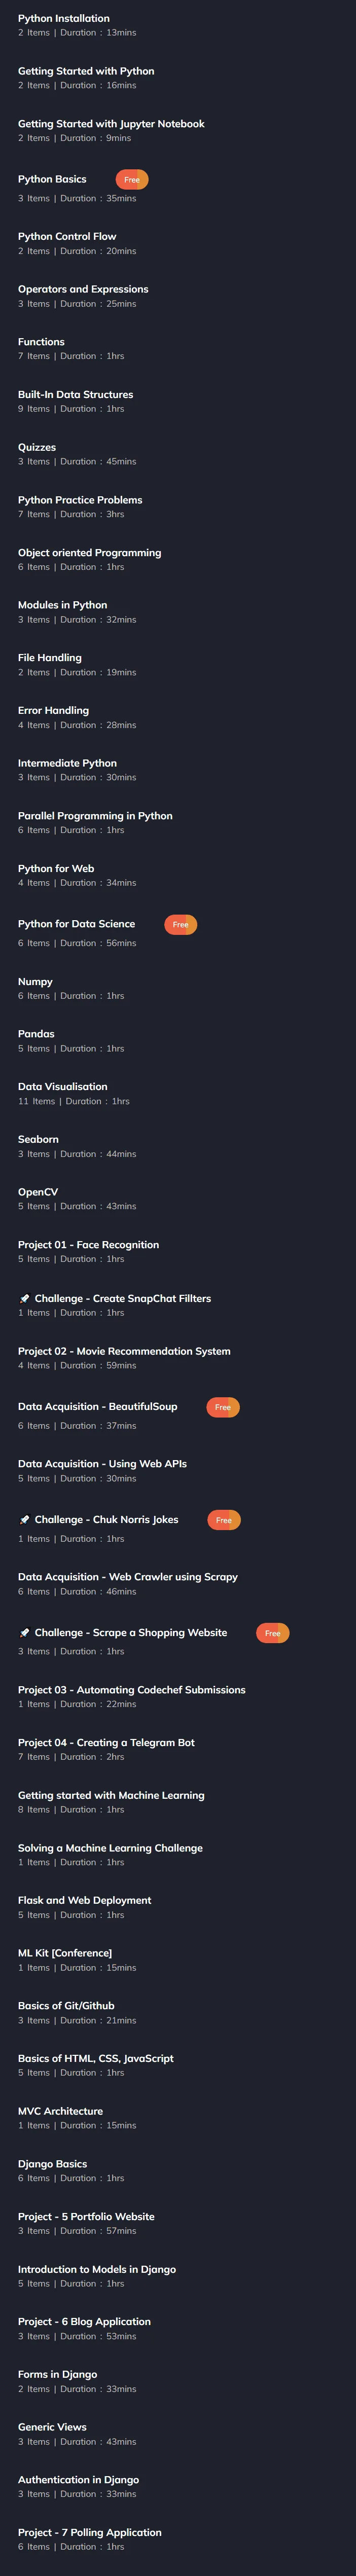Expand Project 04 - Creating a Telegram Bot
Image resolution: width=356 pixels, height=2576 pixels.
[178, 1749]
